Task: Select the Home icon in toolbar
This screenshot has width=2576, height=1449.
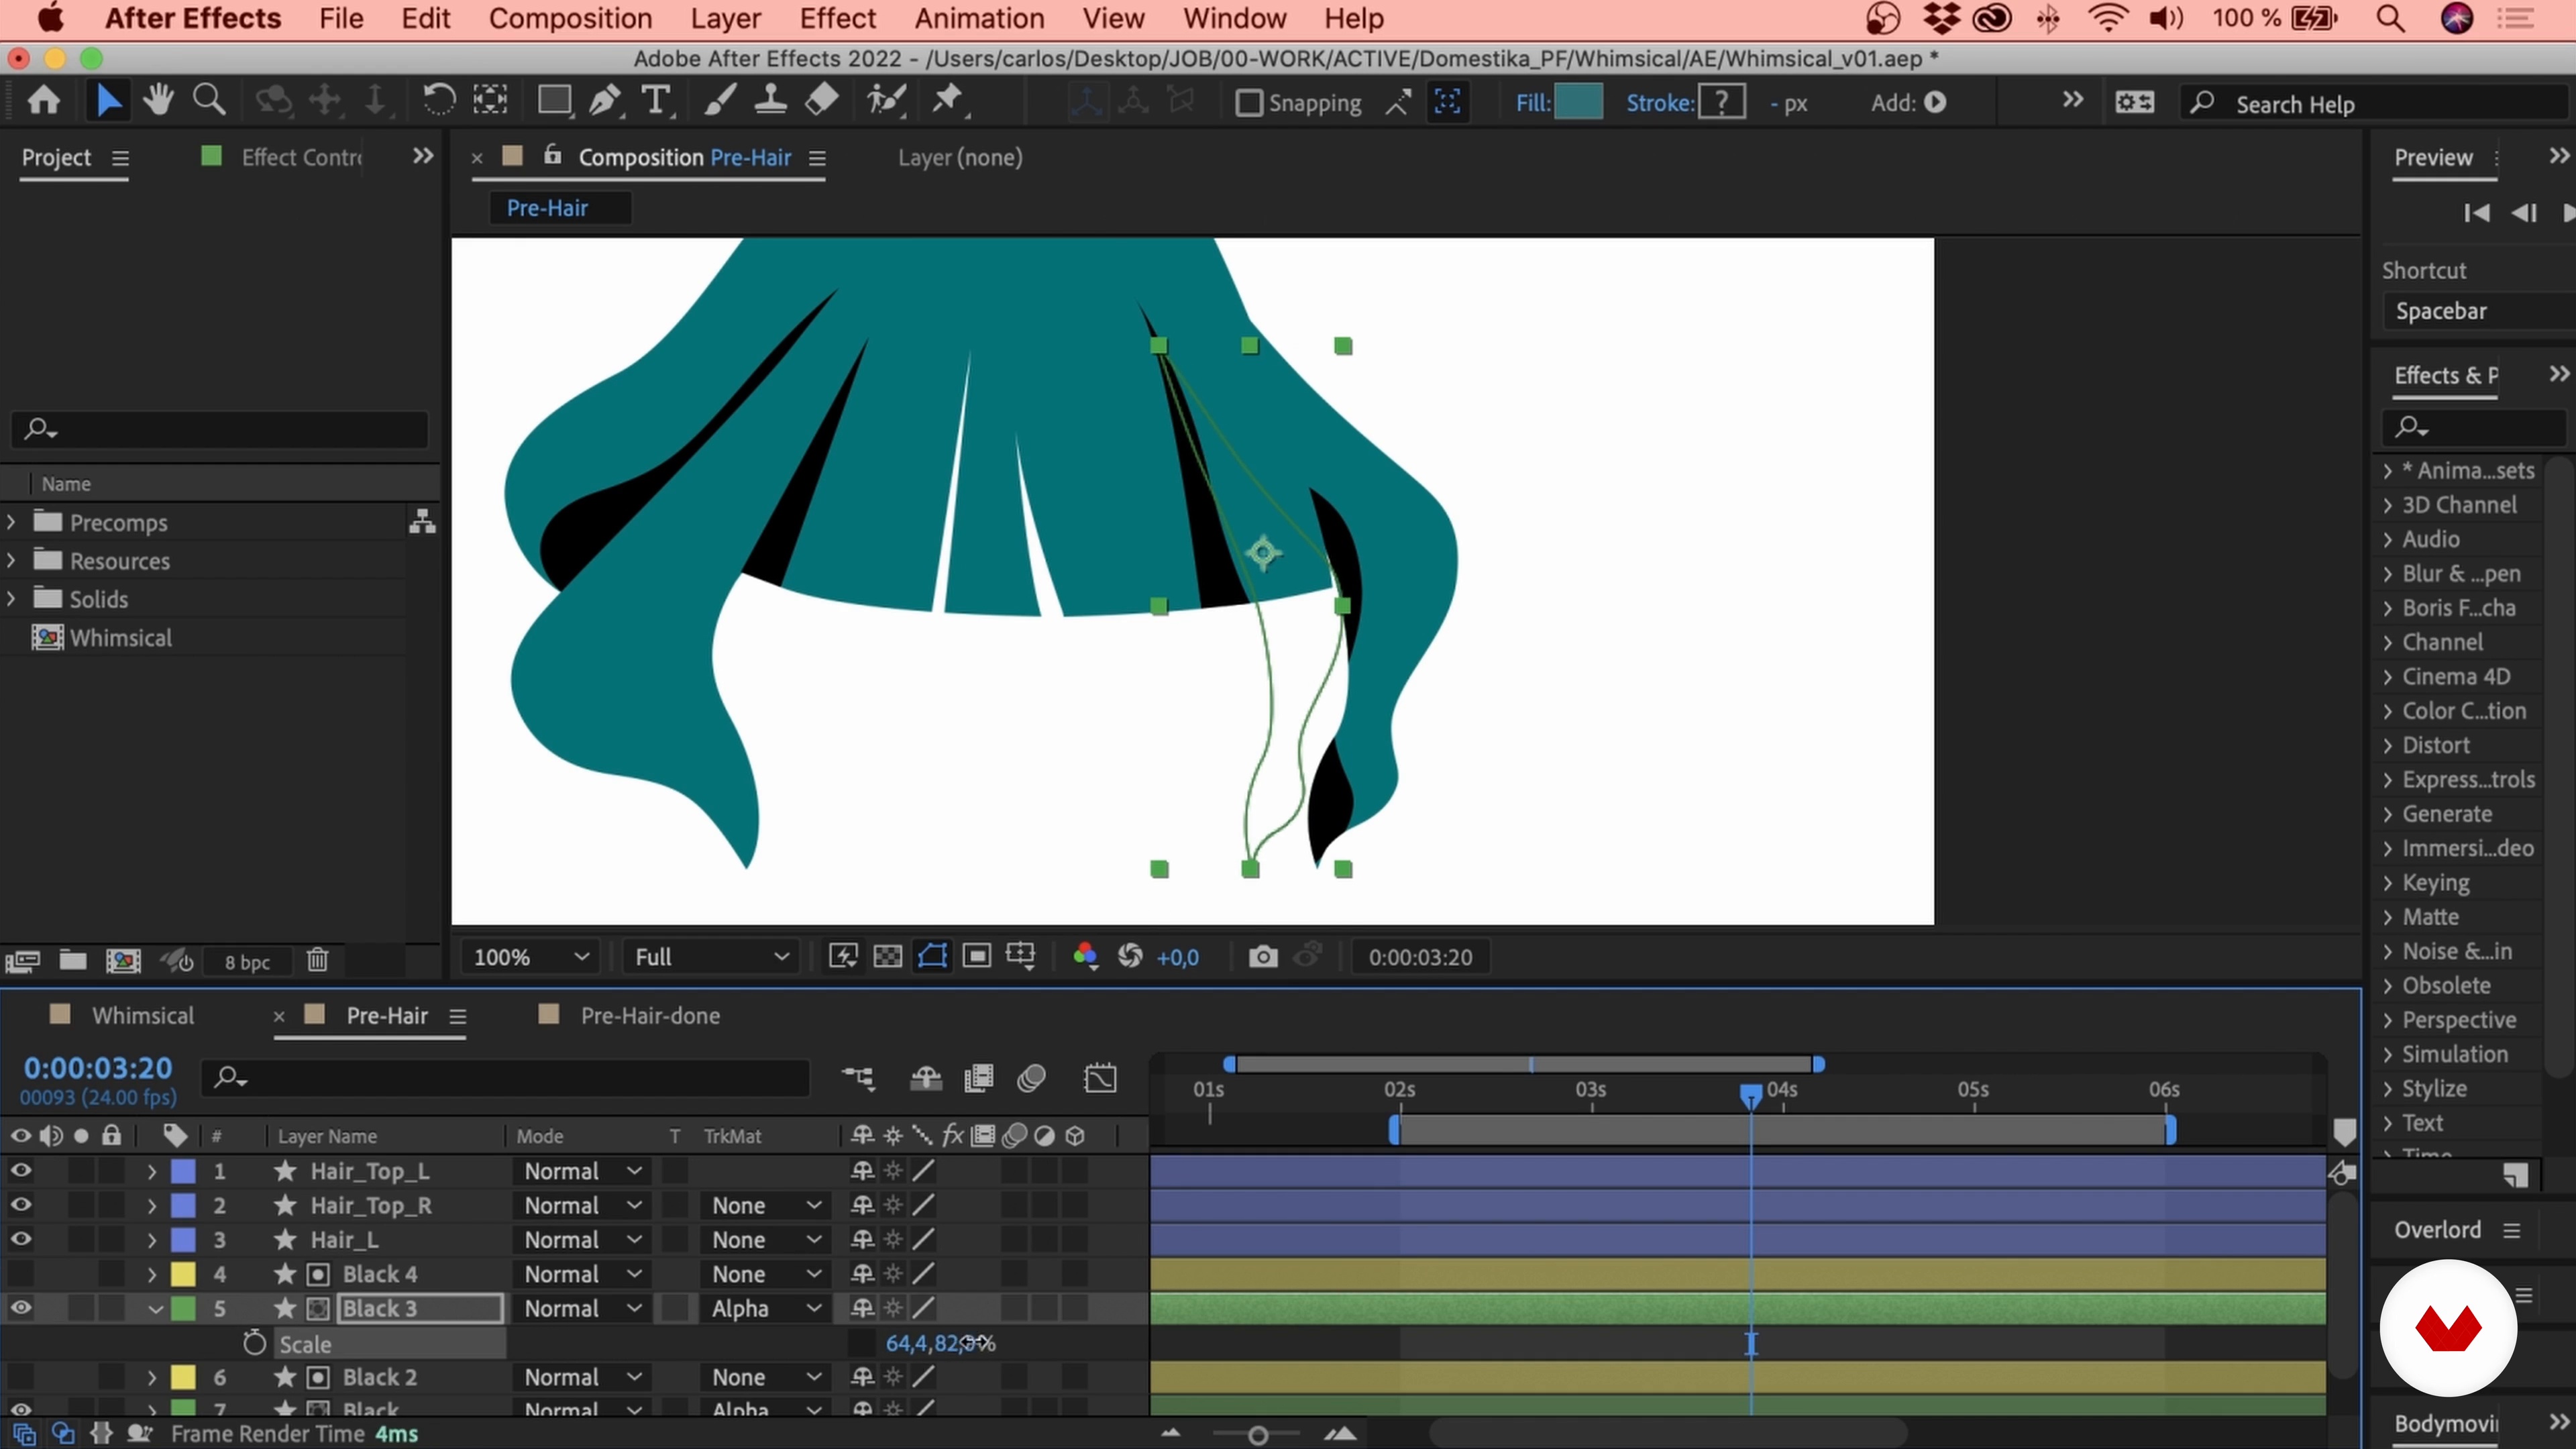Action: (x=43, y=101)
